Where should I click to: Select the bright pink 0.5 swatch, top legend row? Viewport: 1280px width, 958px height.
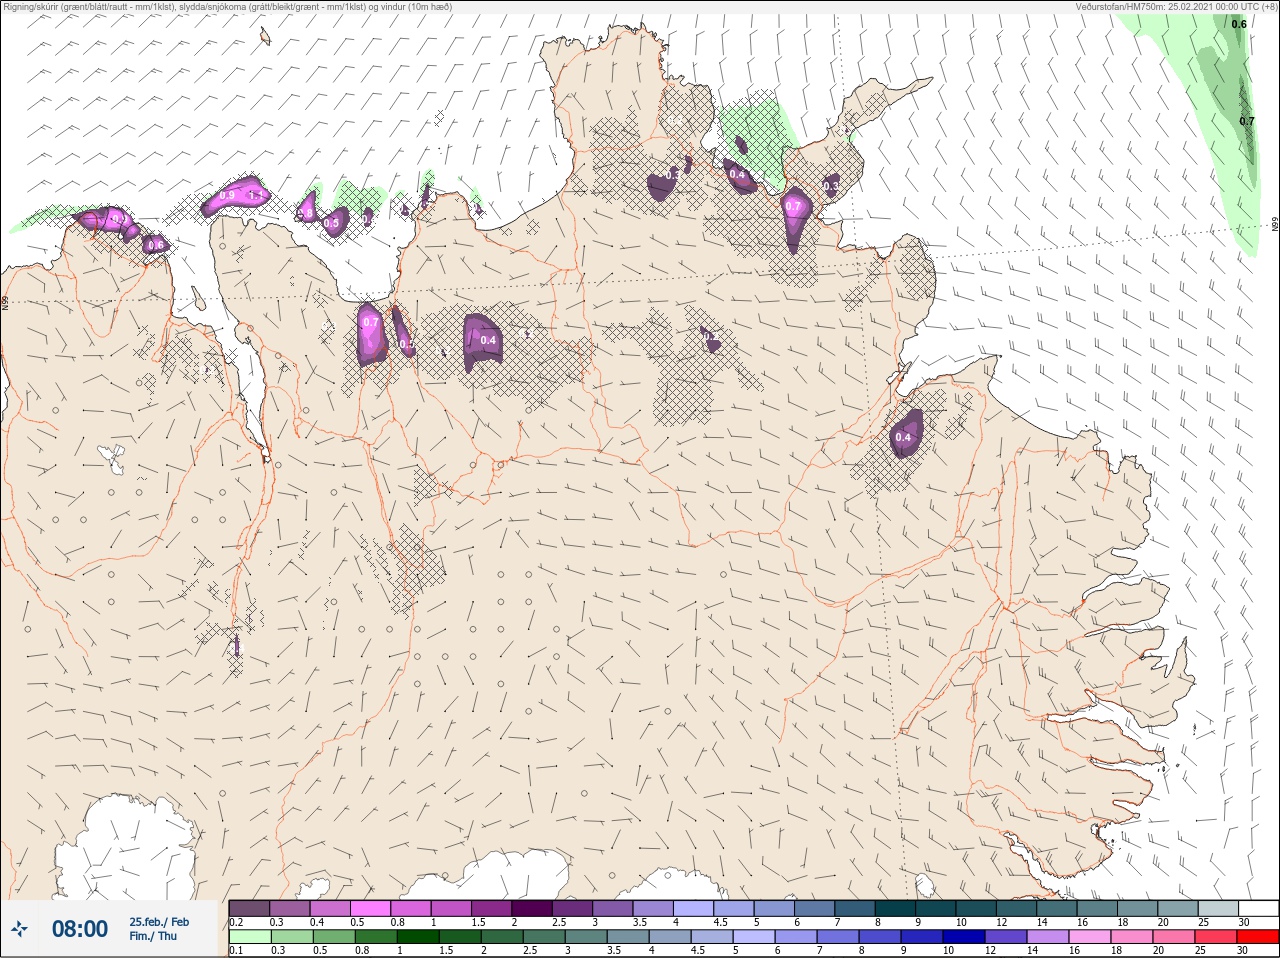coord(371,908)
